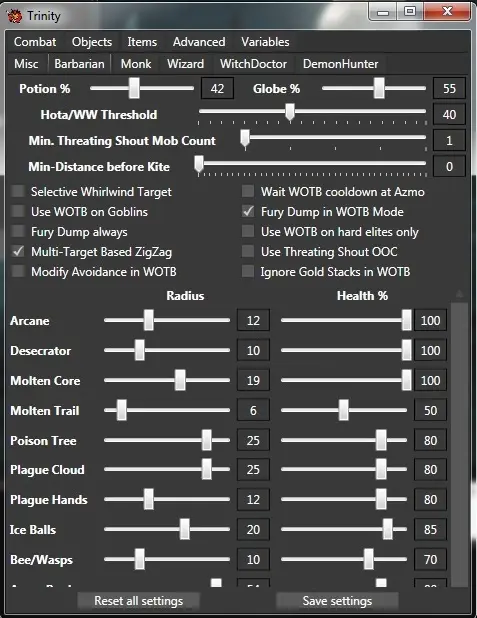
Task: Switch to the Objects tab
Action: (x=92, y=42)
